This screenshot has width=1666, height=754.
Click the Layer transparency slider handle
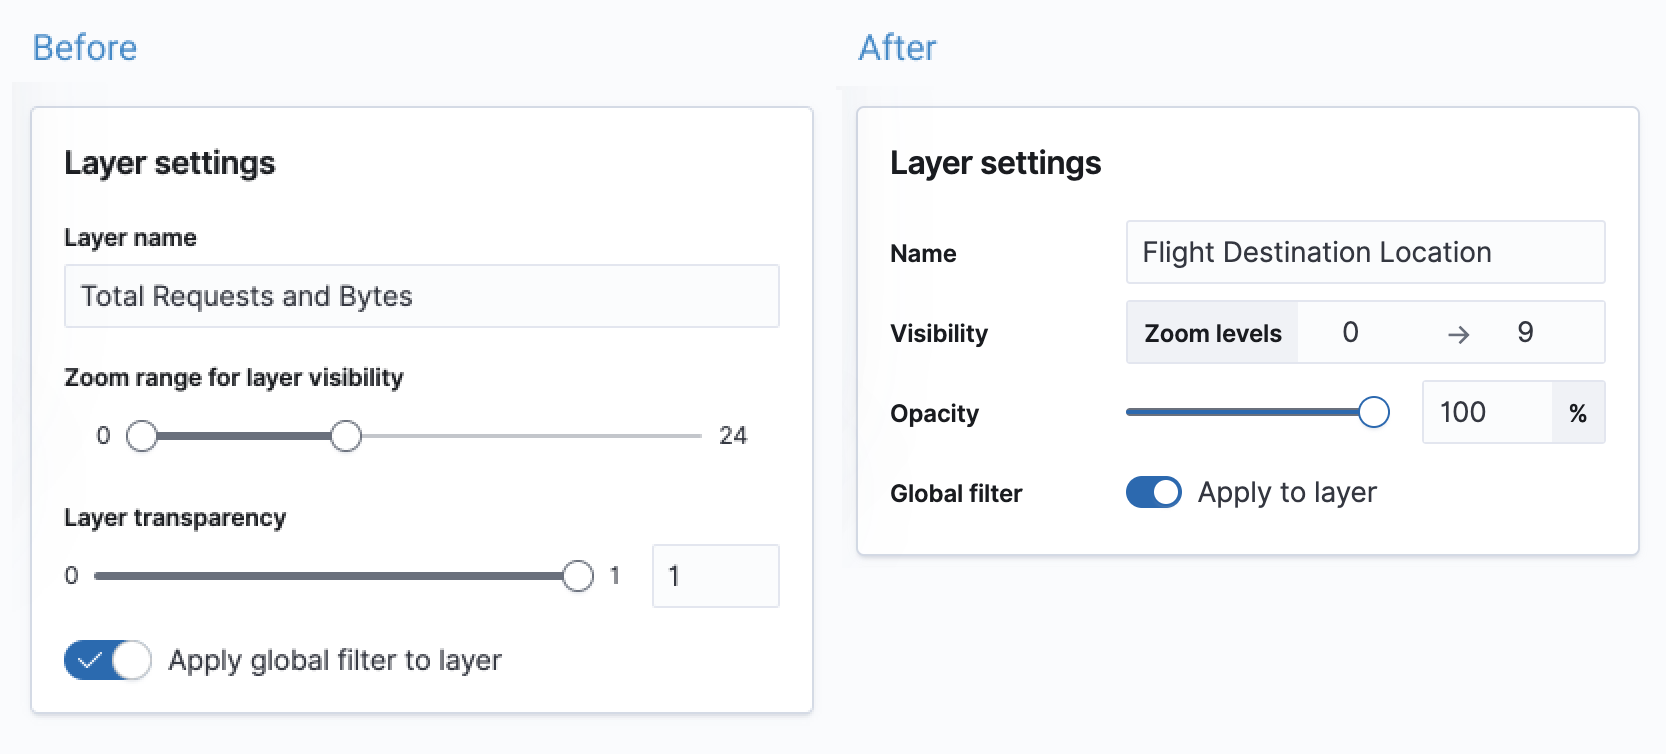tap(578, 576)
